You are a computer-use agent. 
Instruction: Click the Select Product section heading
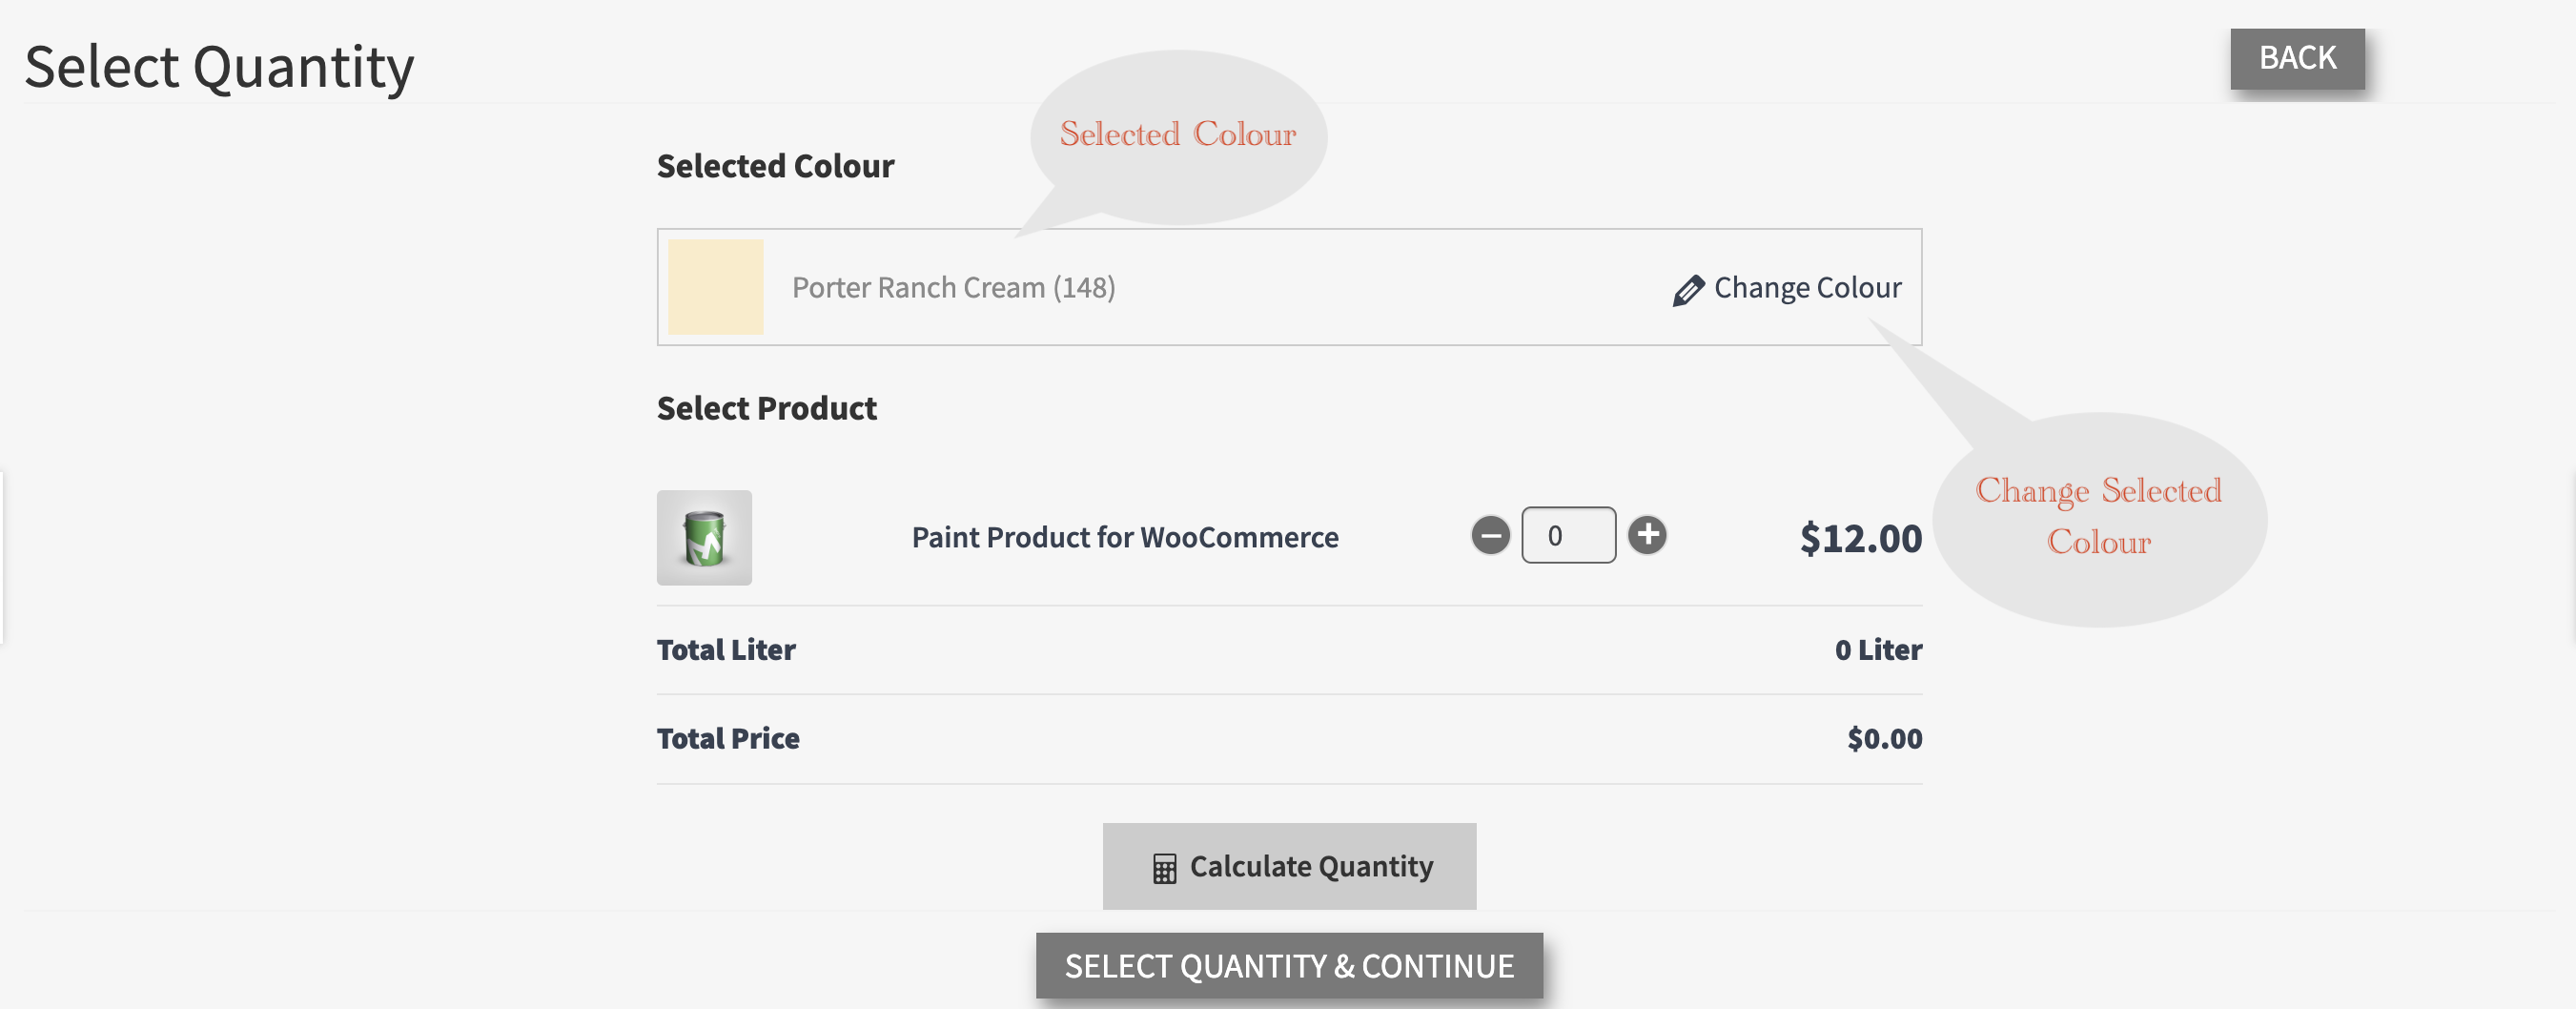766,408
